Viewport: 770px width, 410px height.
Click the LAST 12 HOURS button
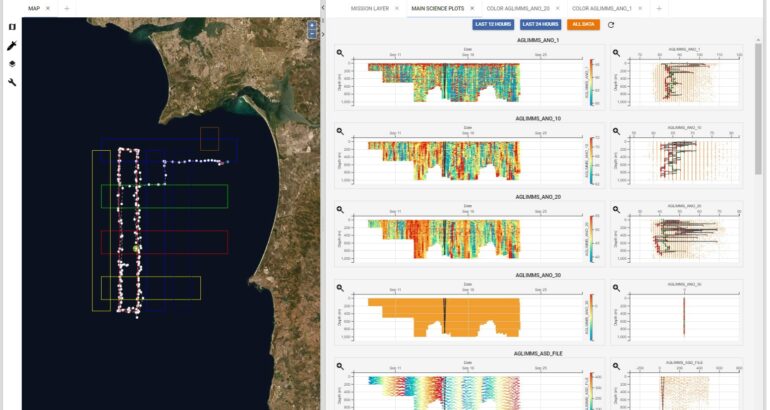click(x=493, y=24)
